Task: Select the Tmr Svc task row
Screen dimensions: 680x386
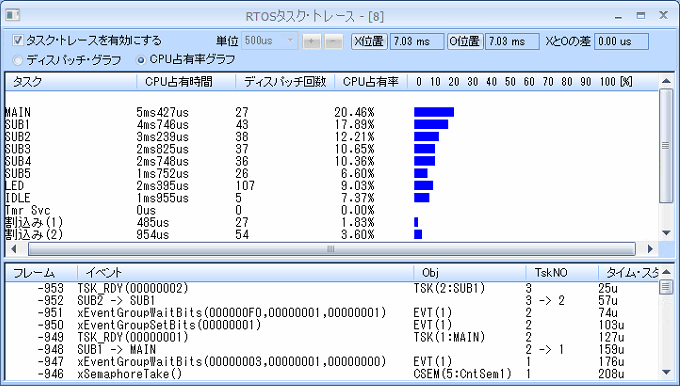Action: (x=332, y=210)
